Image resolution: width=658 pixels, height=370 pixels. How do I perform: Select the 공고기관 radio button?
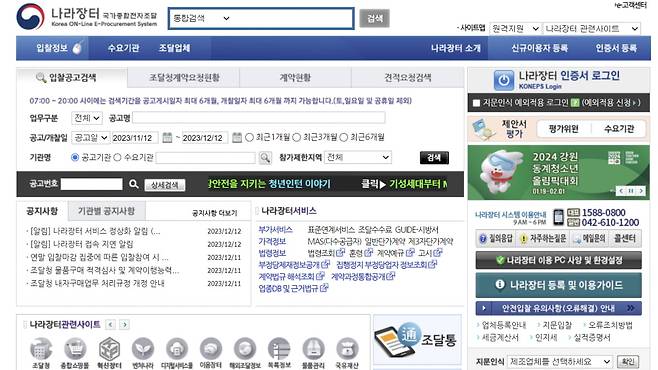pyautogui.click(x=75, y=157)
